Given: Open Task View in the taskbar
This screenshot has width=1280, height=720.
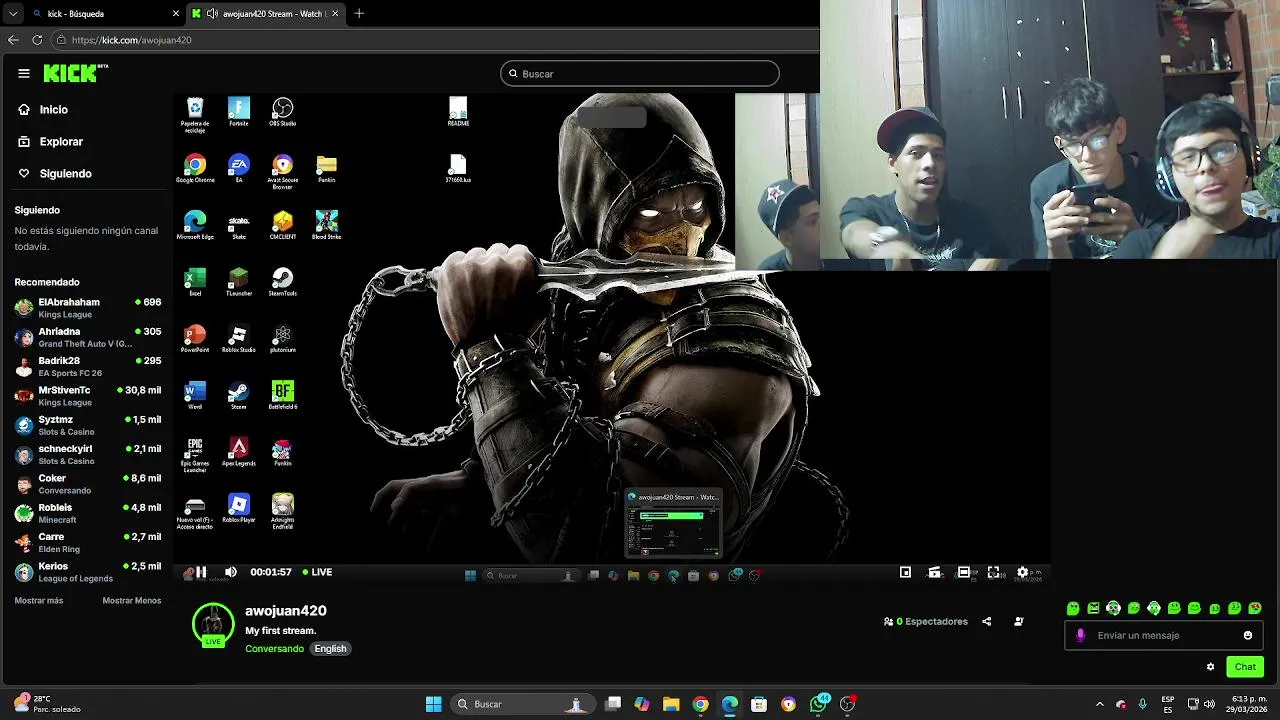Looking at the screenshot, I should coord(613,704).
